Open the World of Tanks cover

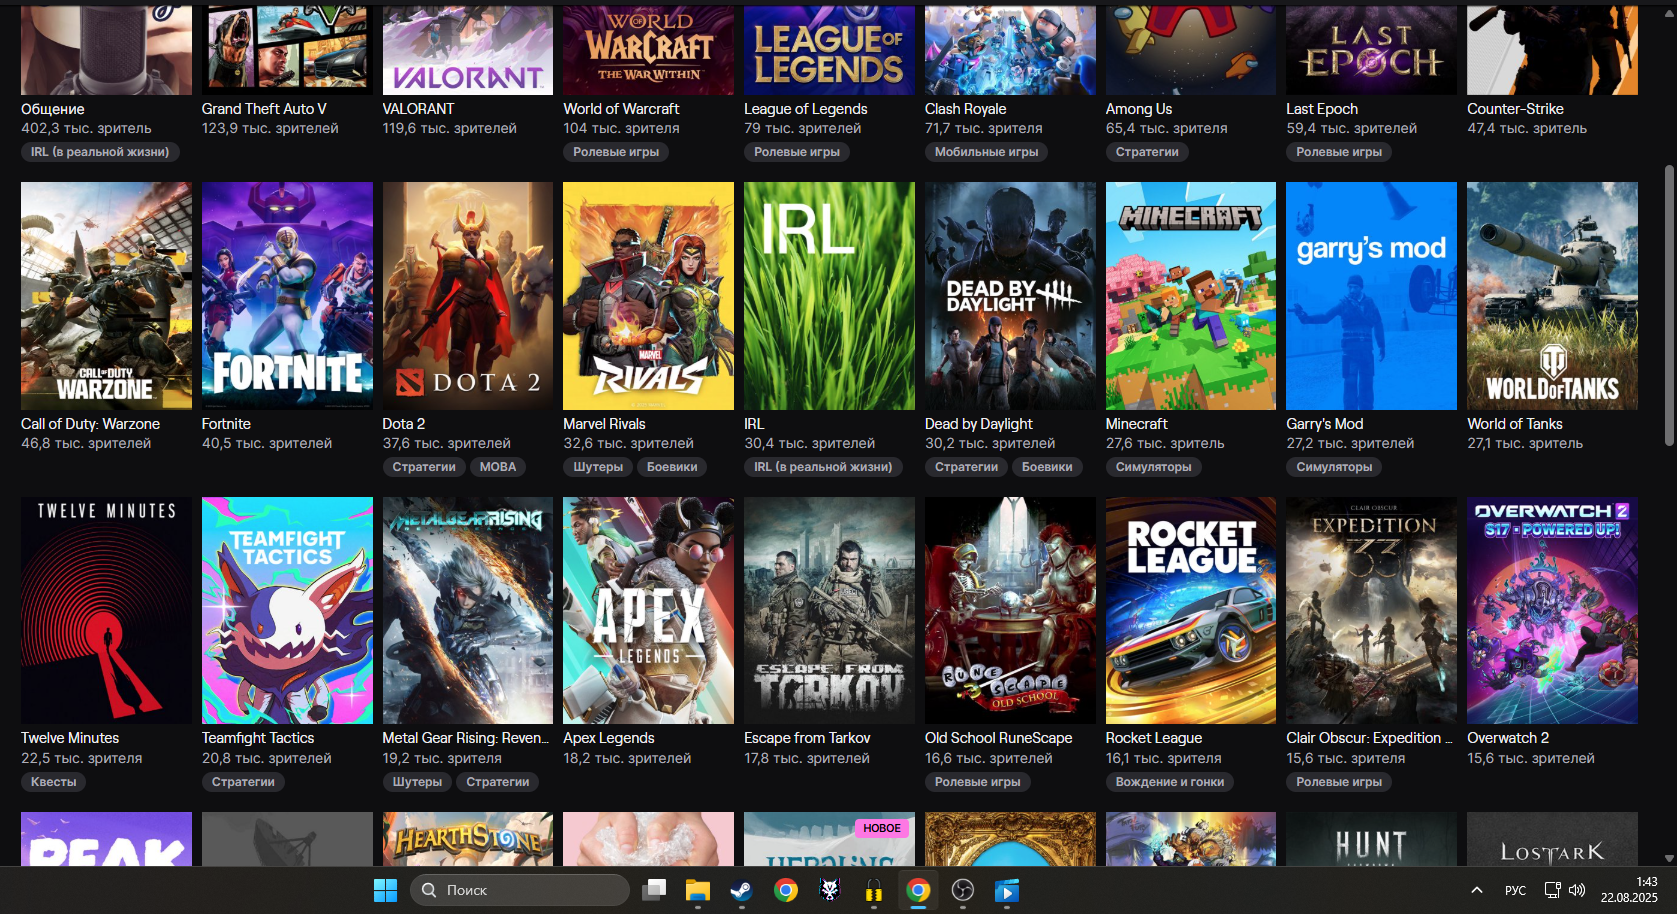click(x=1552, y=296)
